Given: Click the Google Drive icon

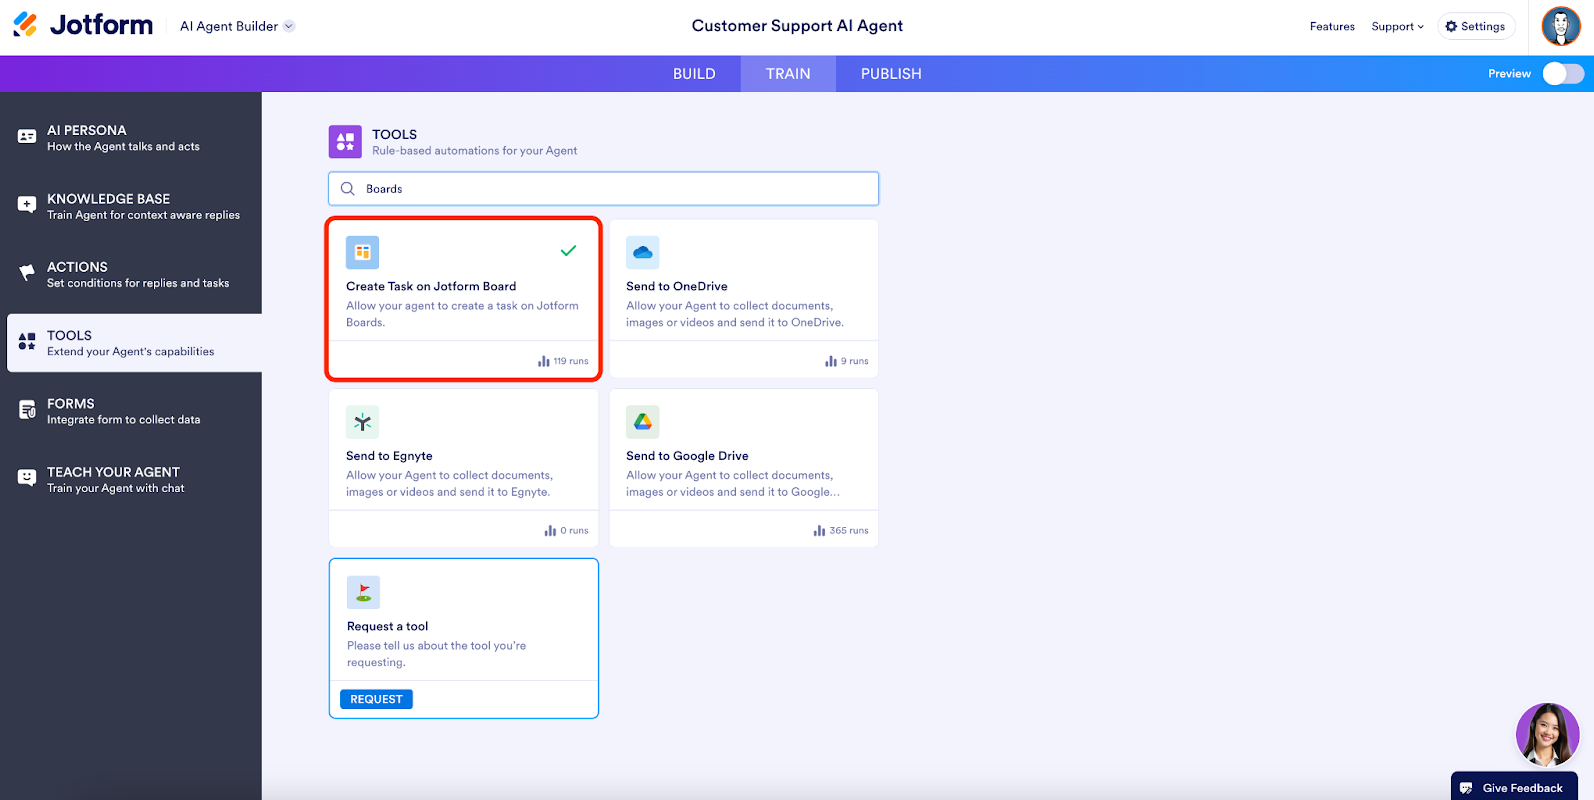Looking at the screenshot, I should (x=643, y=422).
